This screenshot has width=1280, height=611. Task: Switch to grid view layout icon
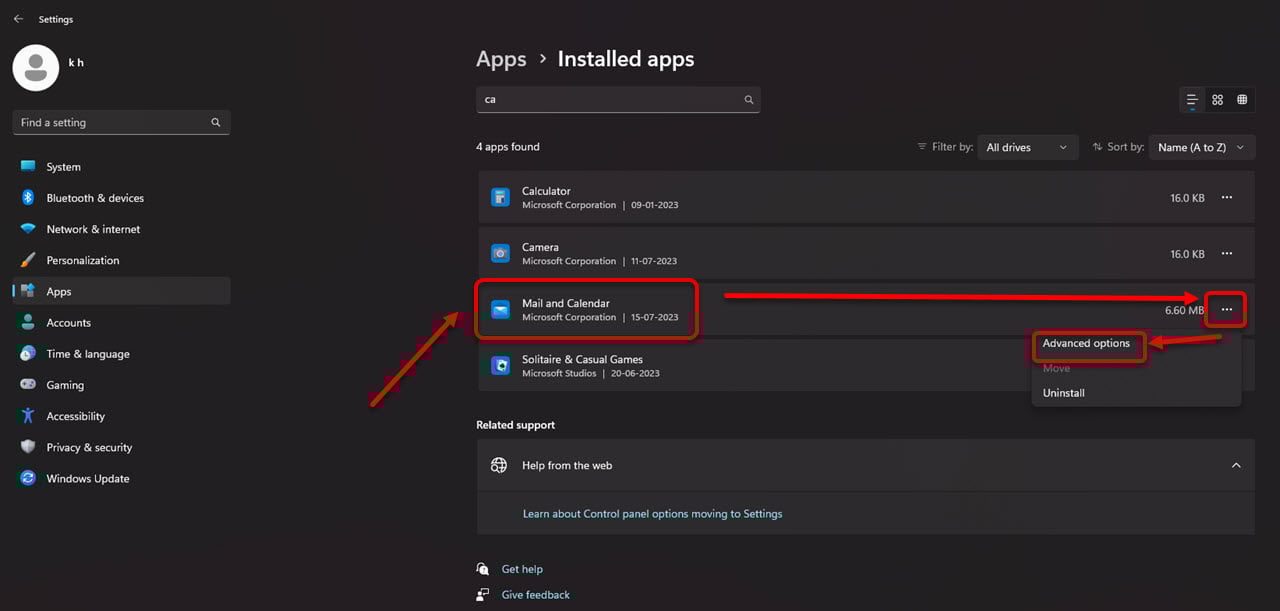pyautogui.click(x=1217, y=100)
